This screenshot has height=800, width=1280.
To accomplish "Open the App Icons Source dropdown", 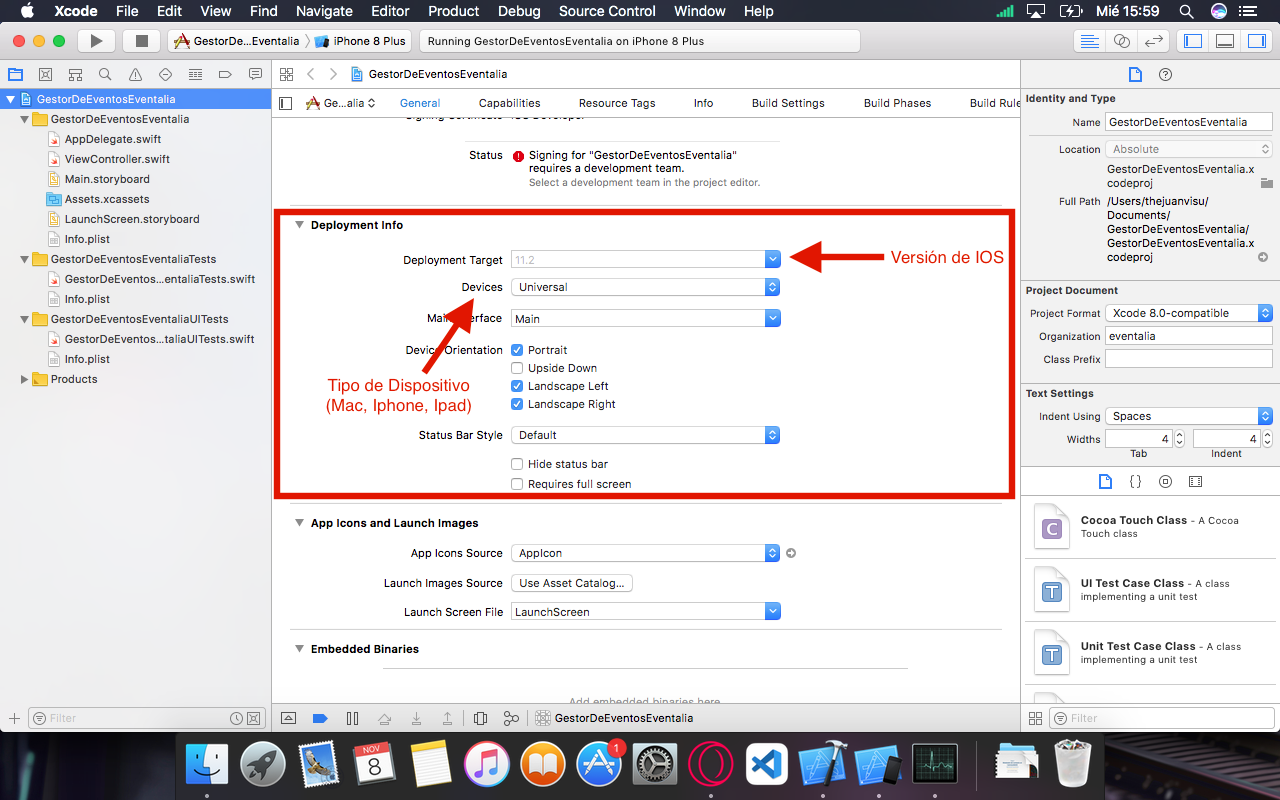I will (645, 553).
